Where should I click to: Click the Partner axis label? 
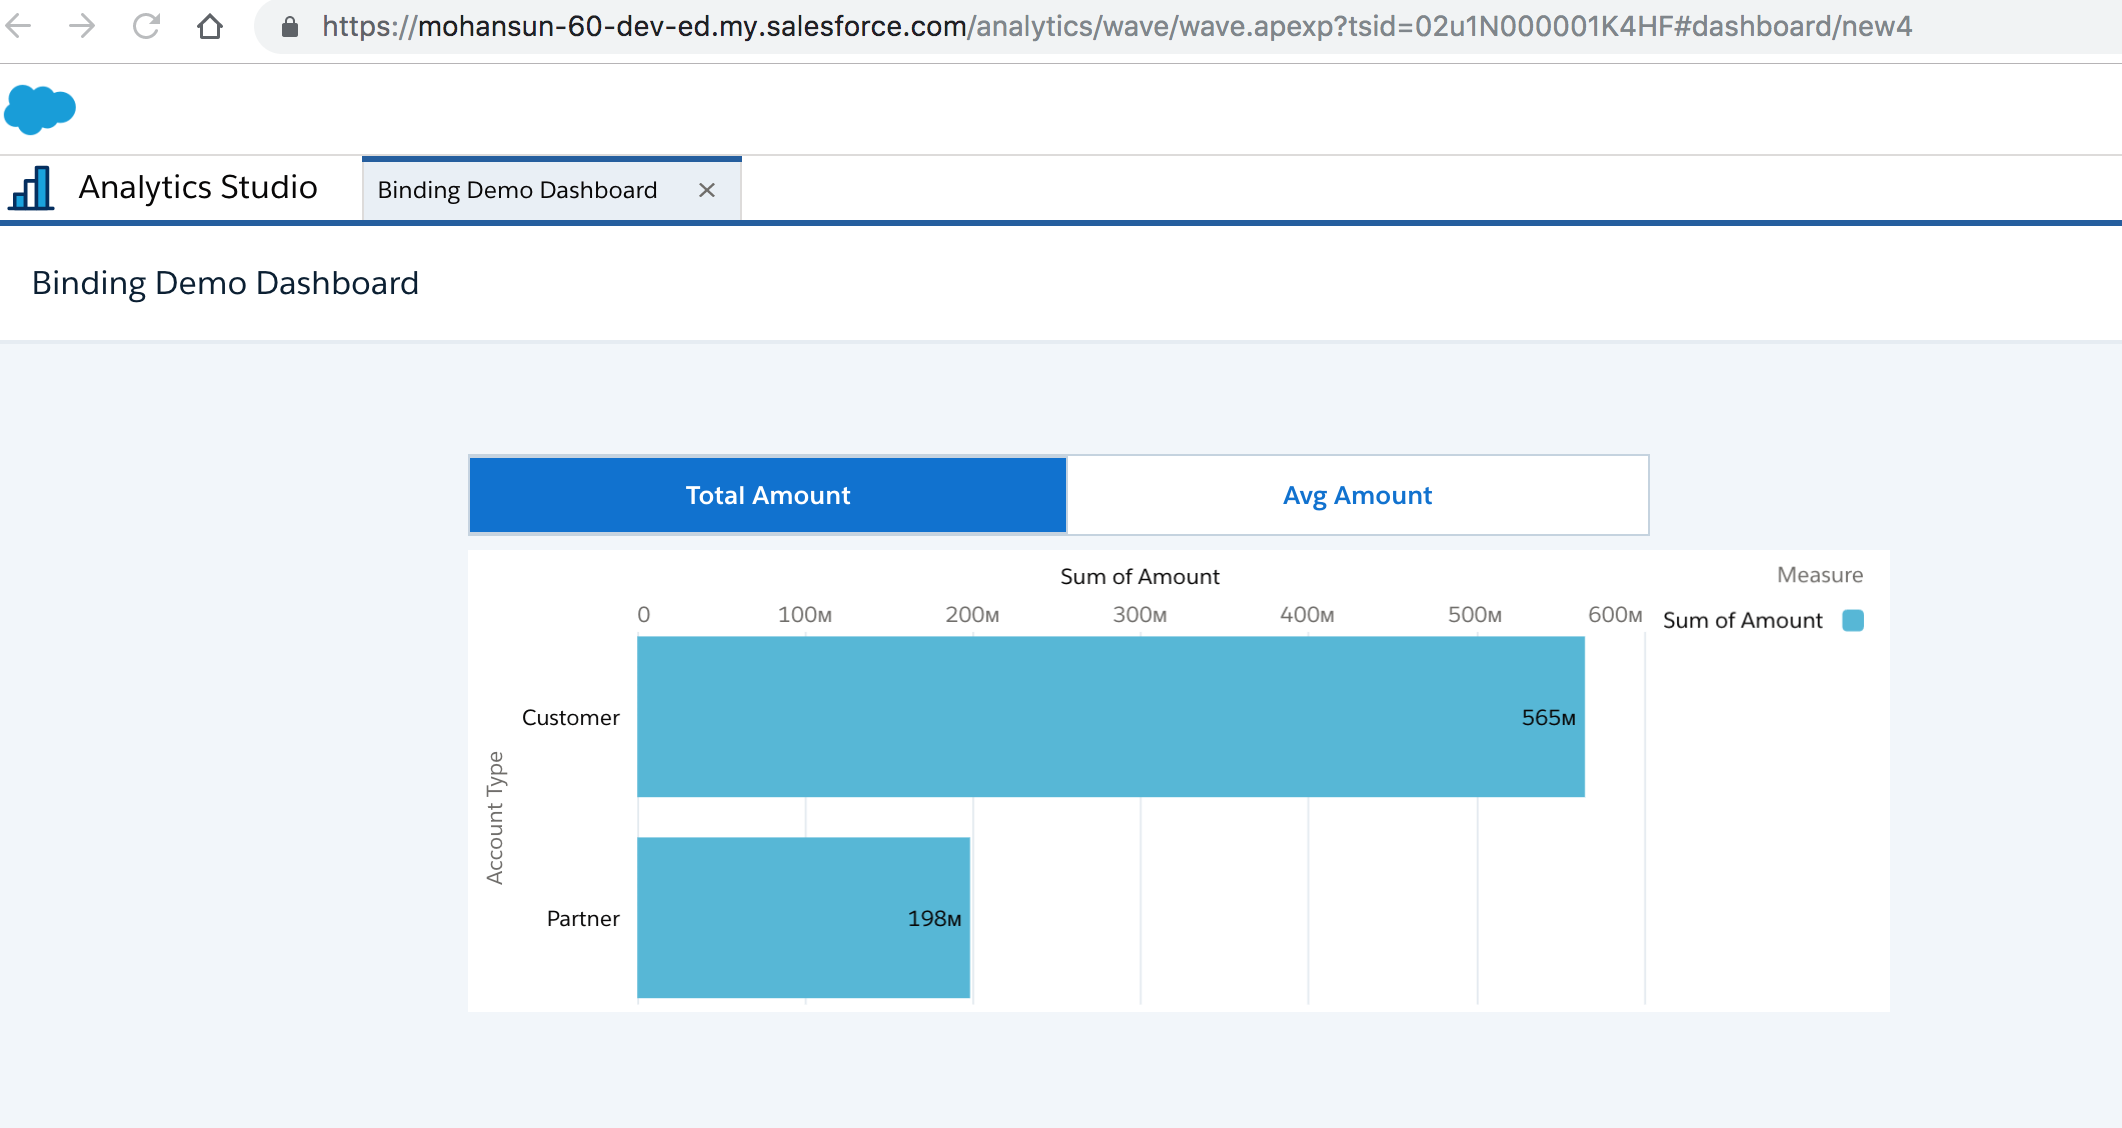583,918
